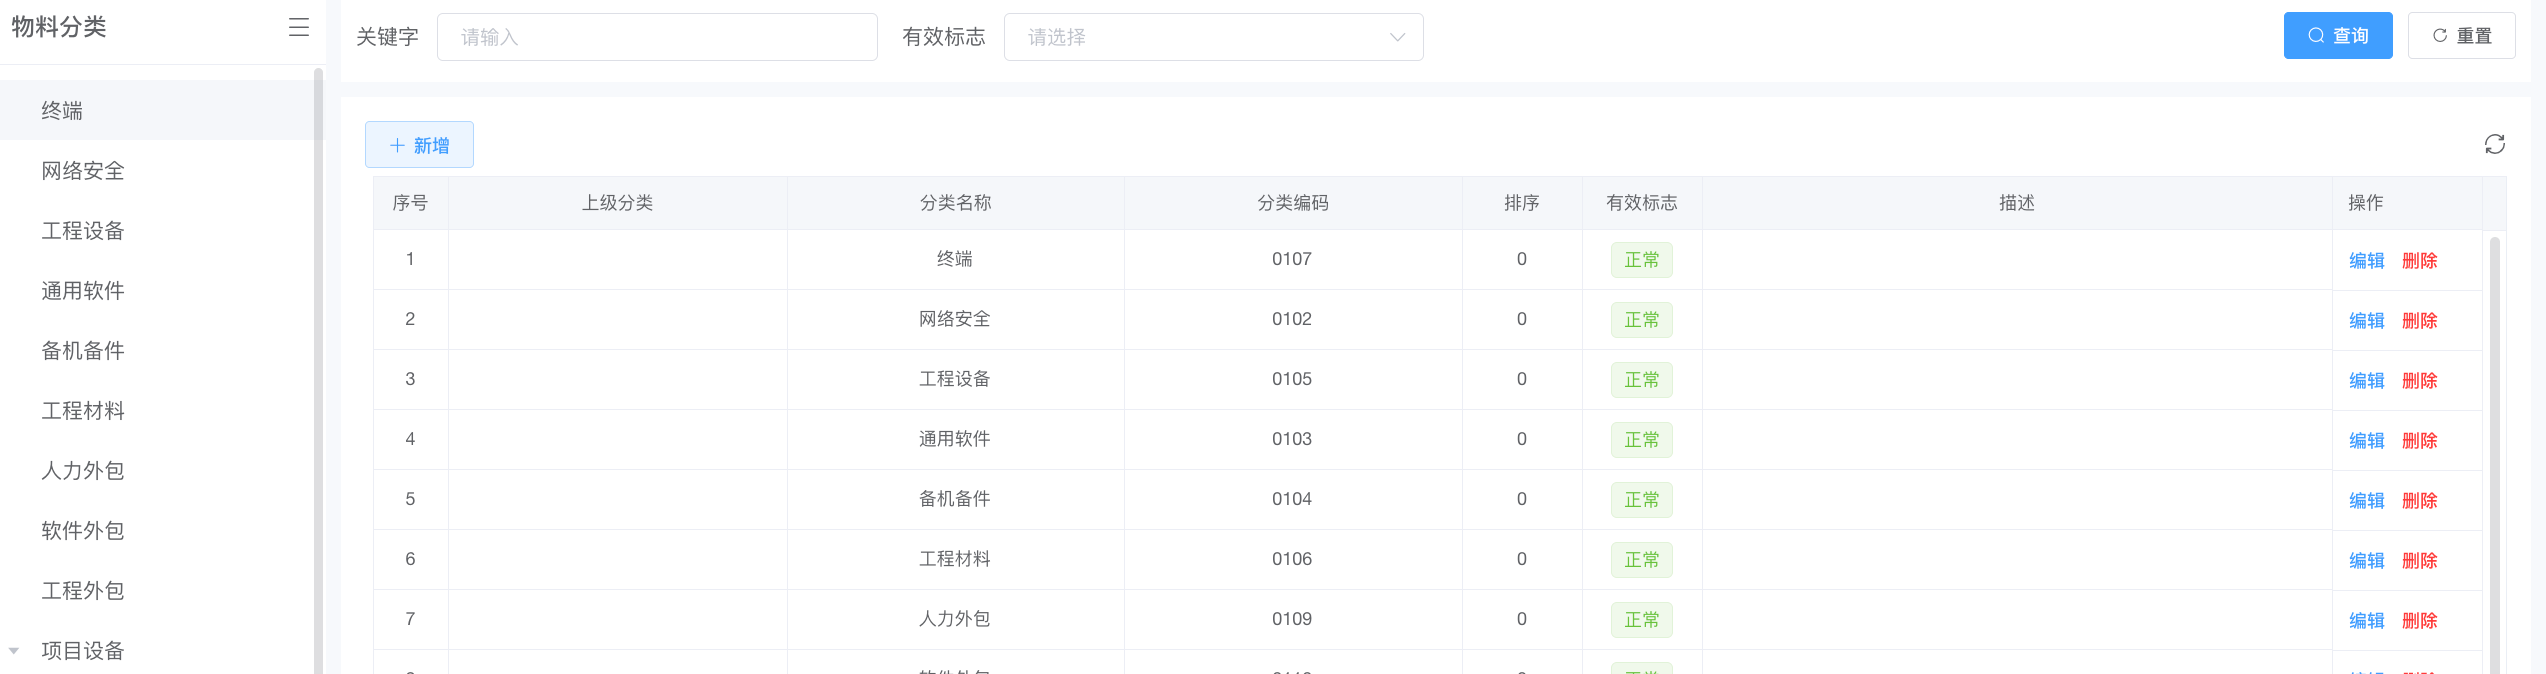
Task: Select 人力外包 in the sidebar tree
Action: tap(83, 471)
